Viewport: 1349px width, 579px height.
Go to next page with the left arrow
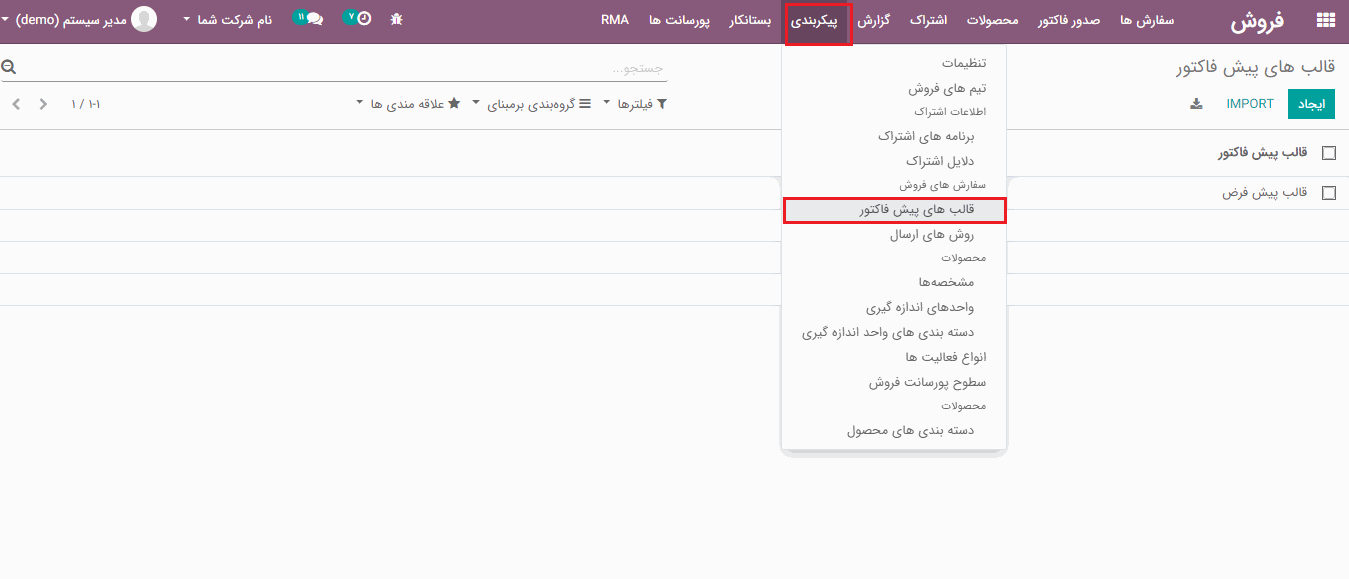14,103
